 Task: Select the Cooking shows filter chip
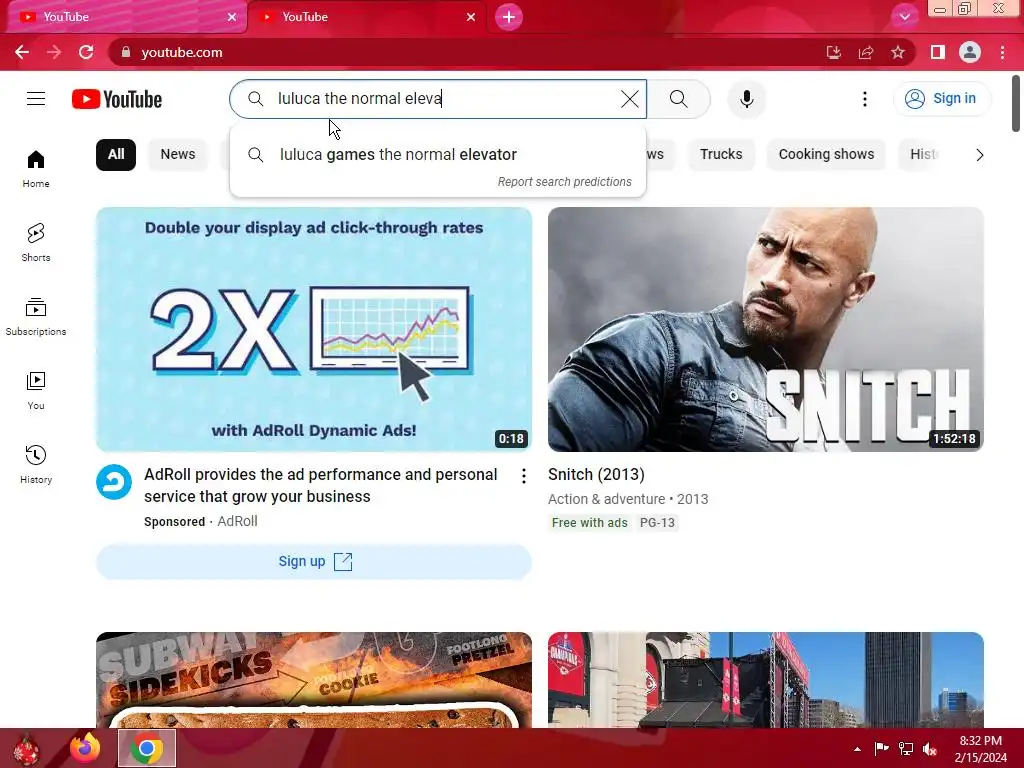coord(826,155)
